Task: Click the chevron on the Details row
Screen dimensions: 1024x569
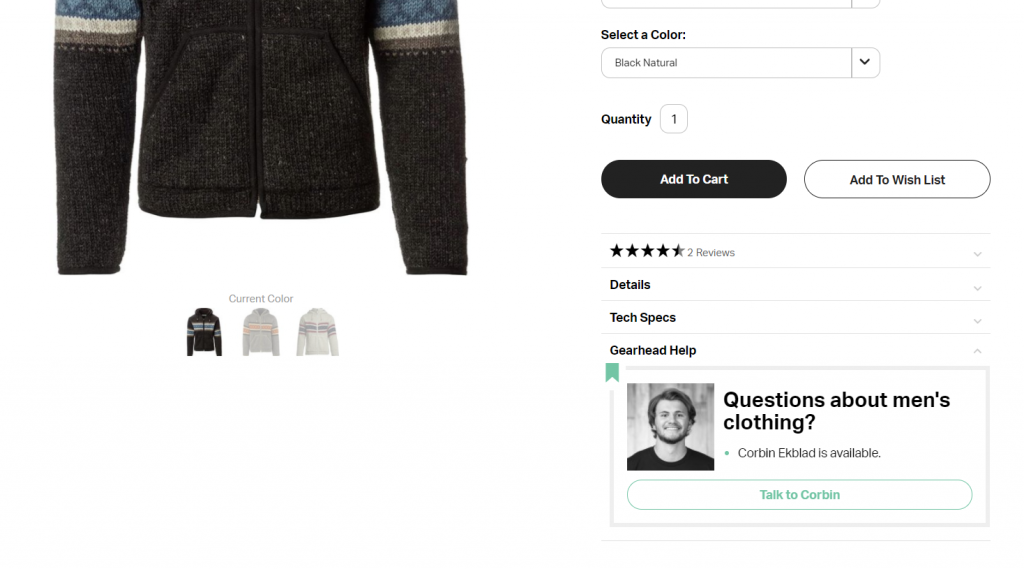Action: click(977, 288)
